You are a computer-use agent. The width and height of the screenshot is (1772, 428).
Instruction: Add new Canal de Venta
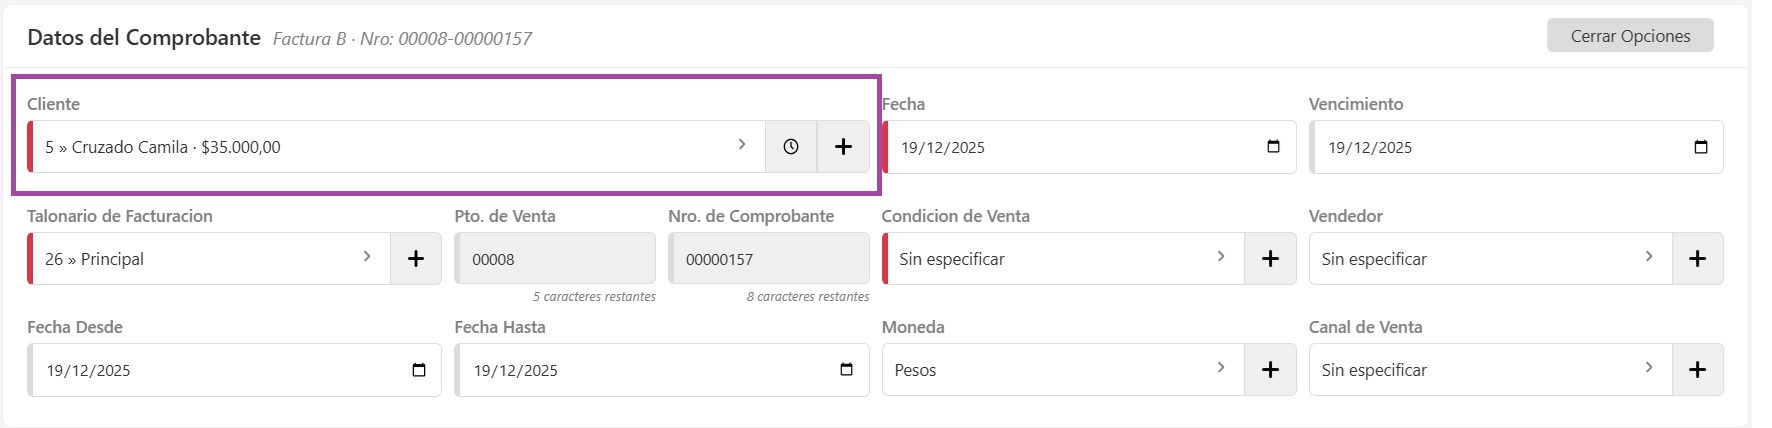[1697, 370]
